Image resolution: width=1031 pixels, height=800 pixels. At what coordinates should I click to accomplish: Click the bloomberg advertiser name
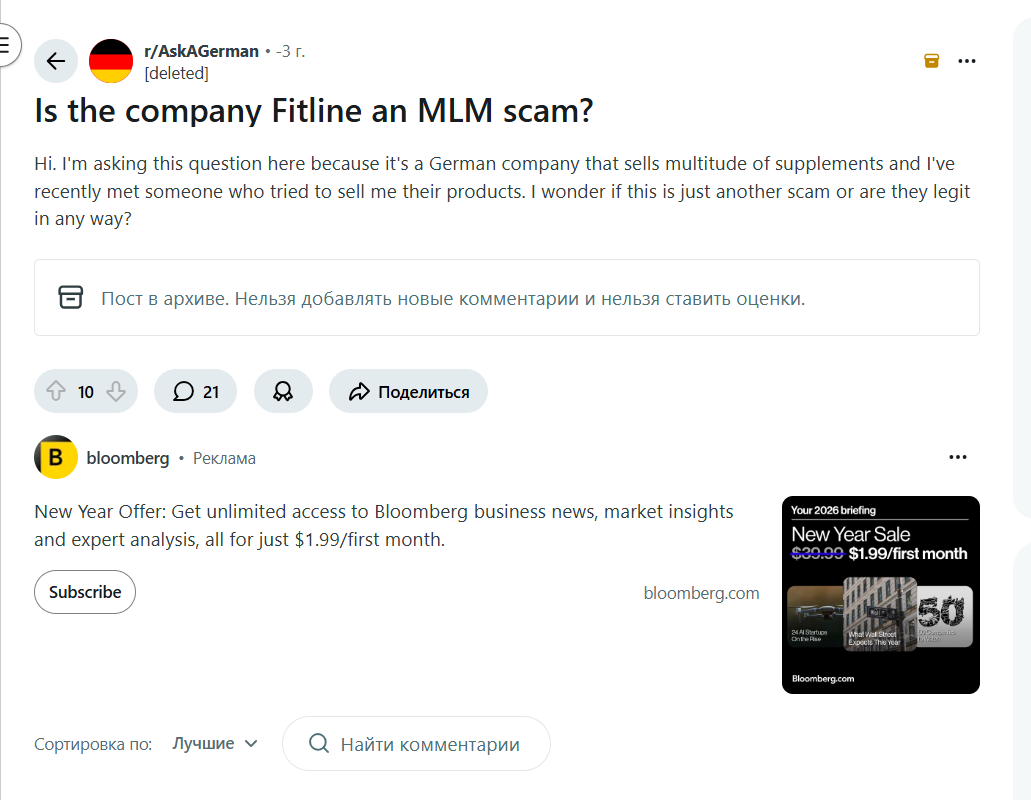tap(128, 458)
